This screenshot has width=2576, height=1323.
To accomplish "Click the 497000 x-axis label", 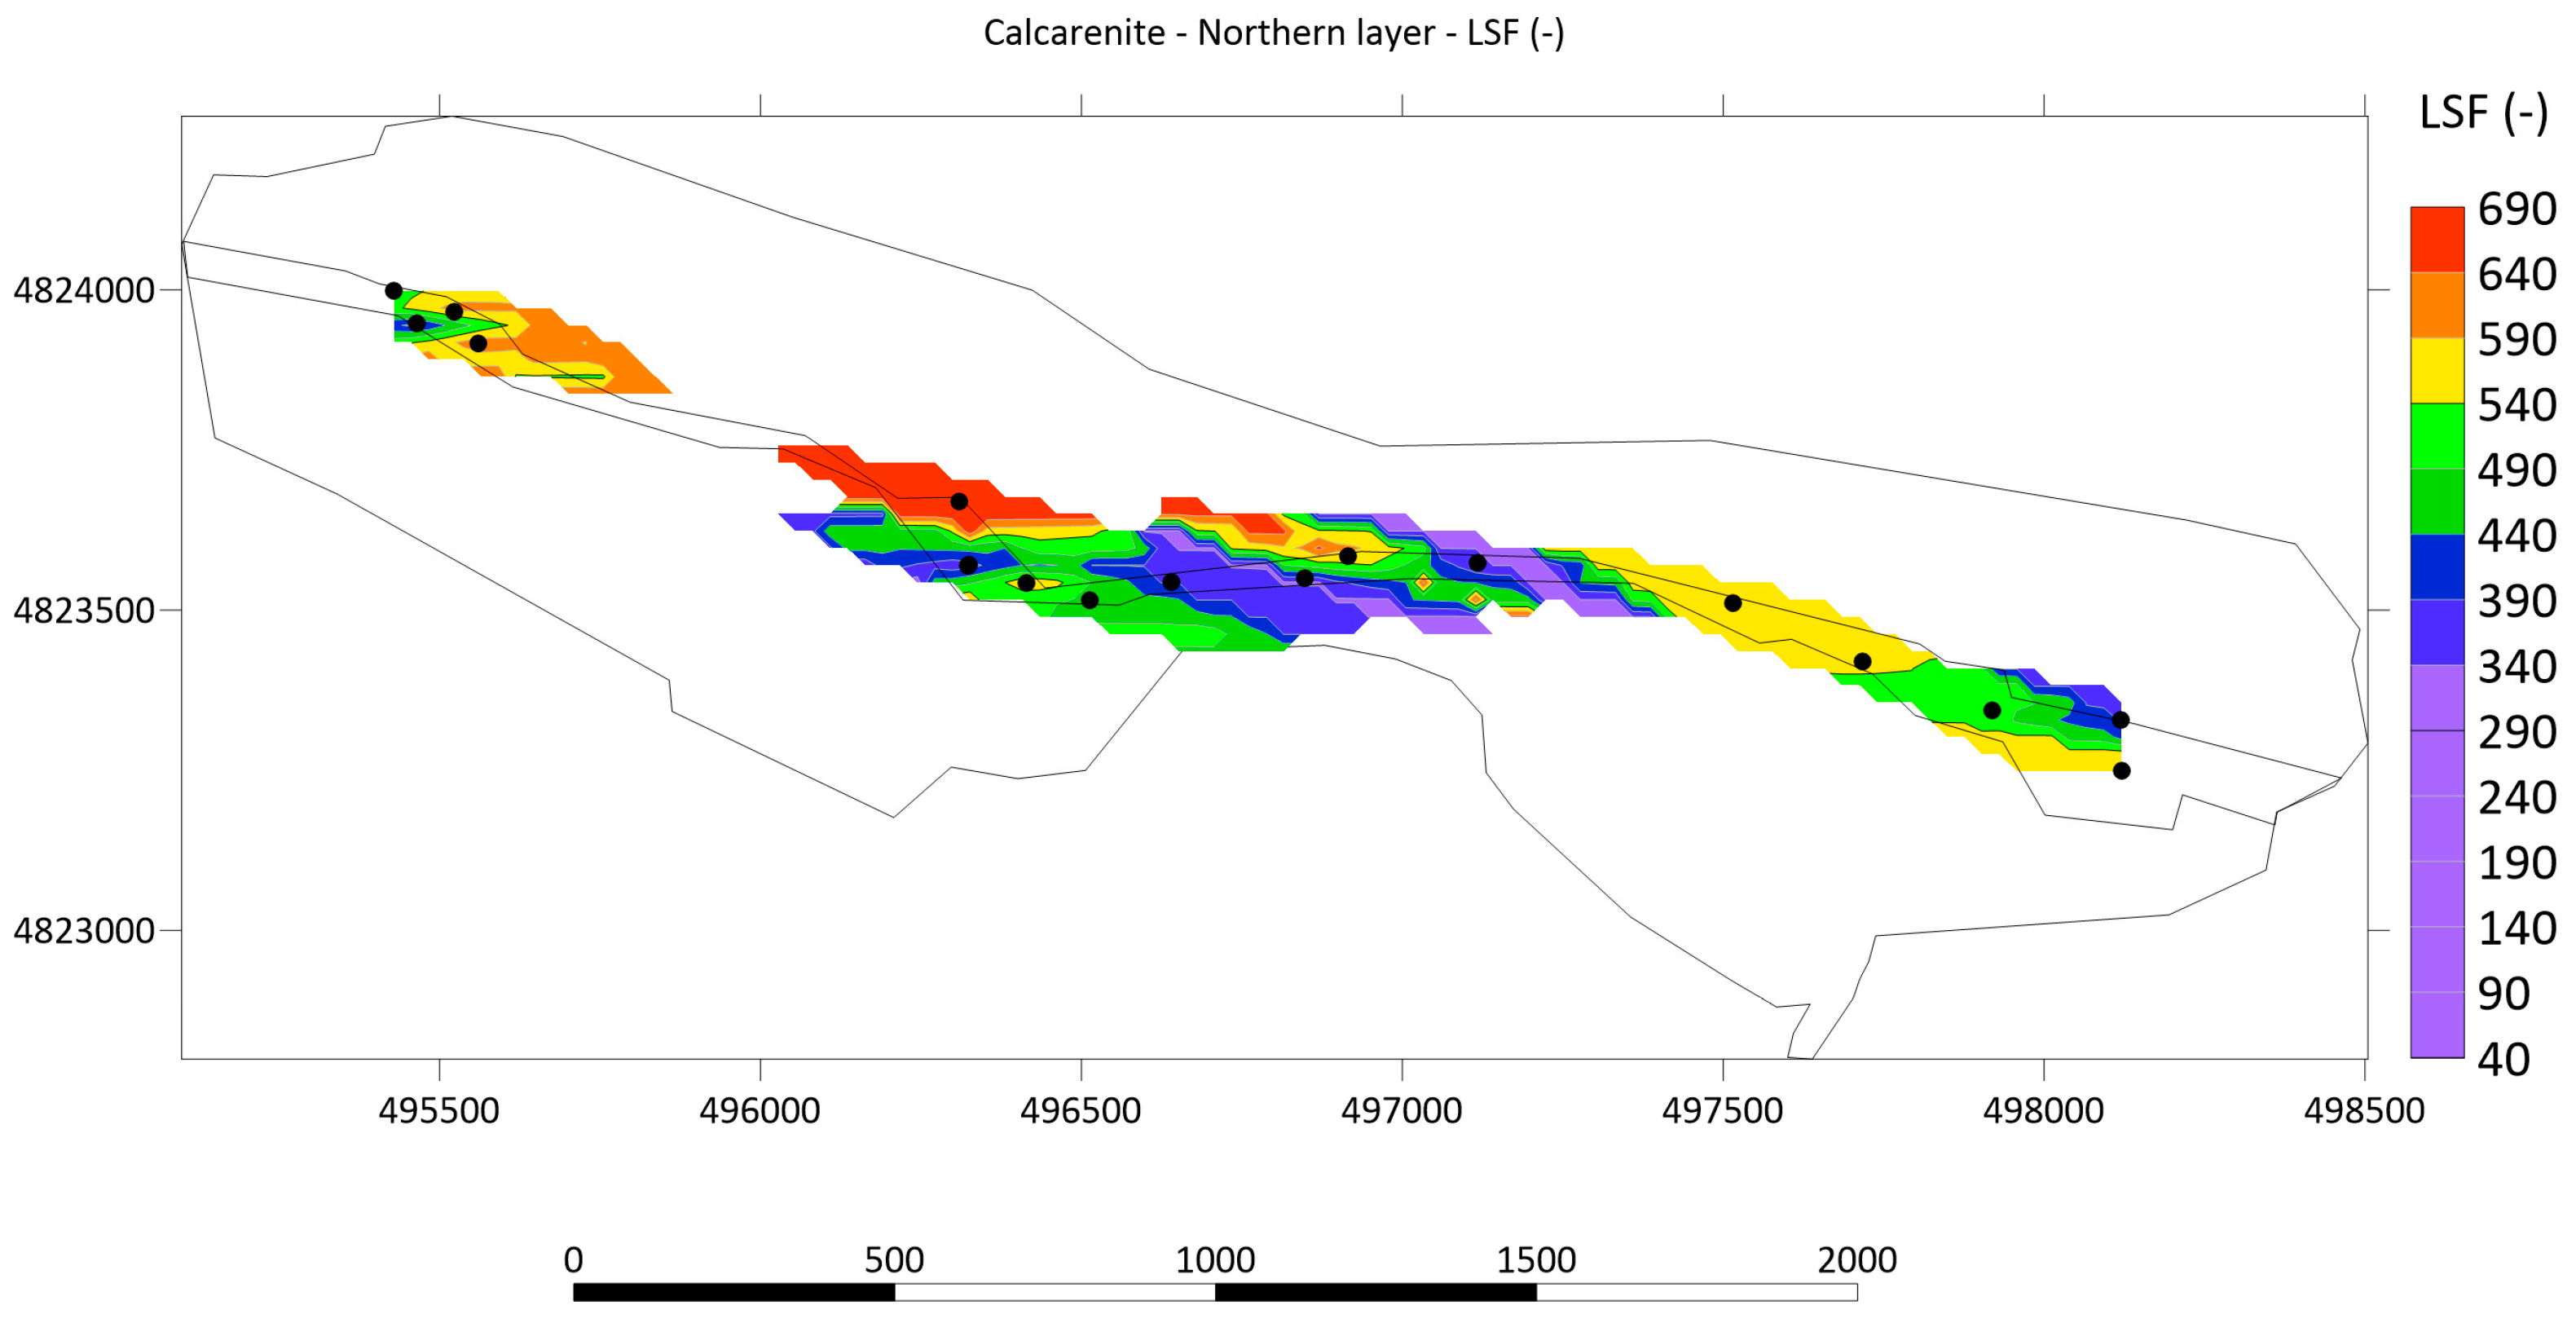I will pyautogui.click(x=1401, y=1111).
